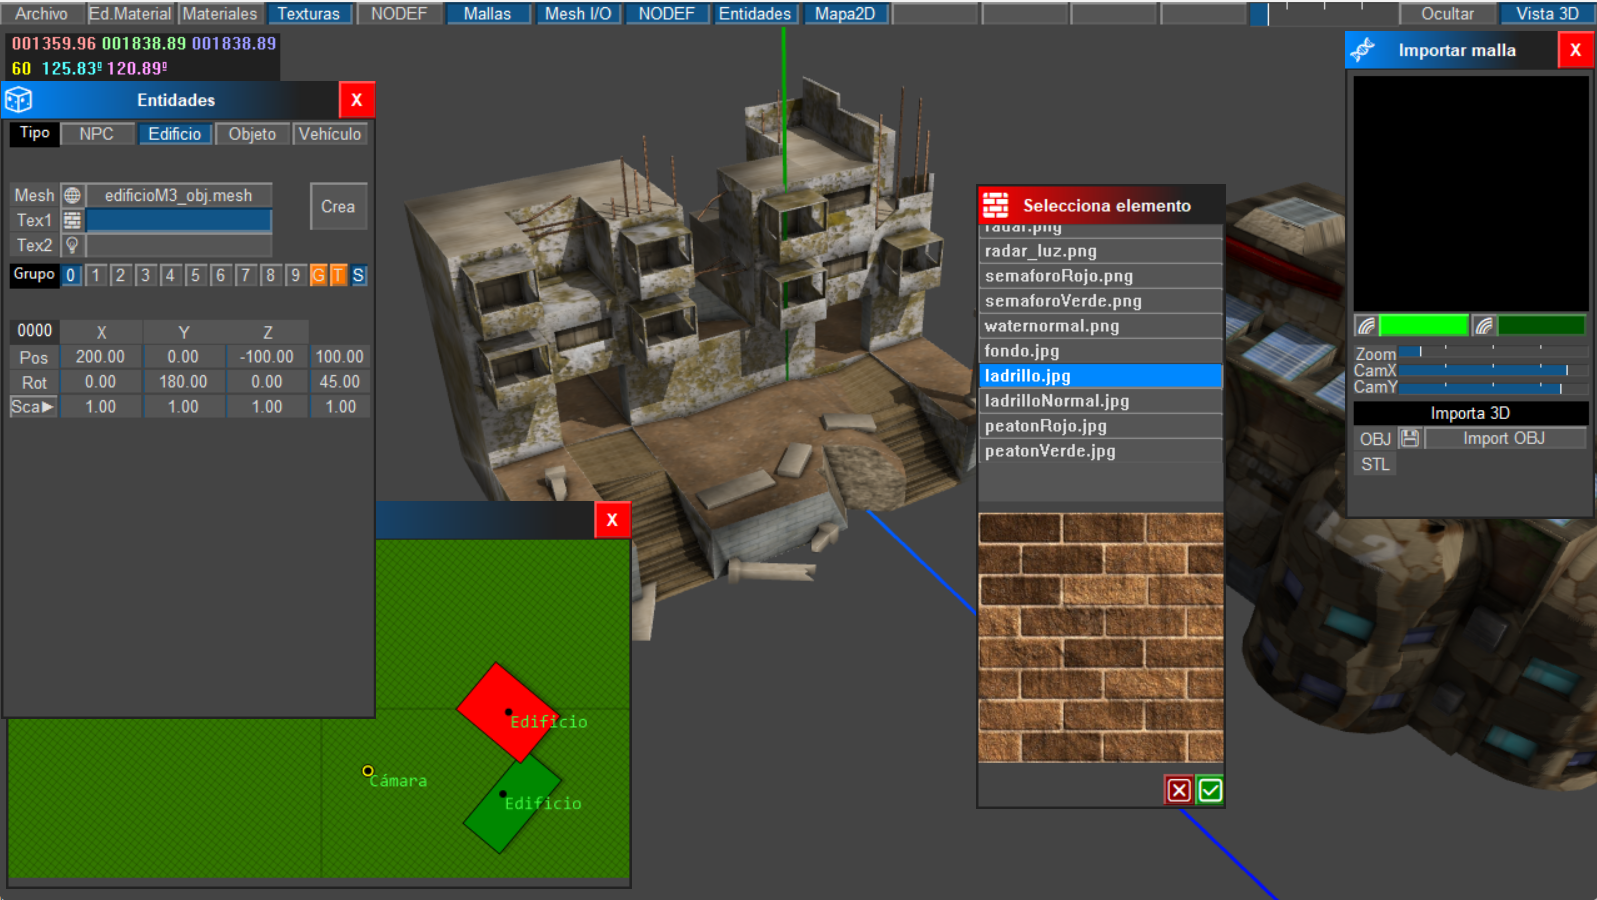Click the globe icon beside Mesh

pos(72,196)
